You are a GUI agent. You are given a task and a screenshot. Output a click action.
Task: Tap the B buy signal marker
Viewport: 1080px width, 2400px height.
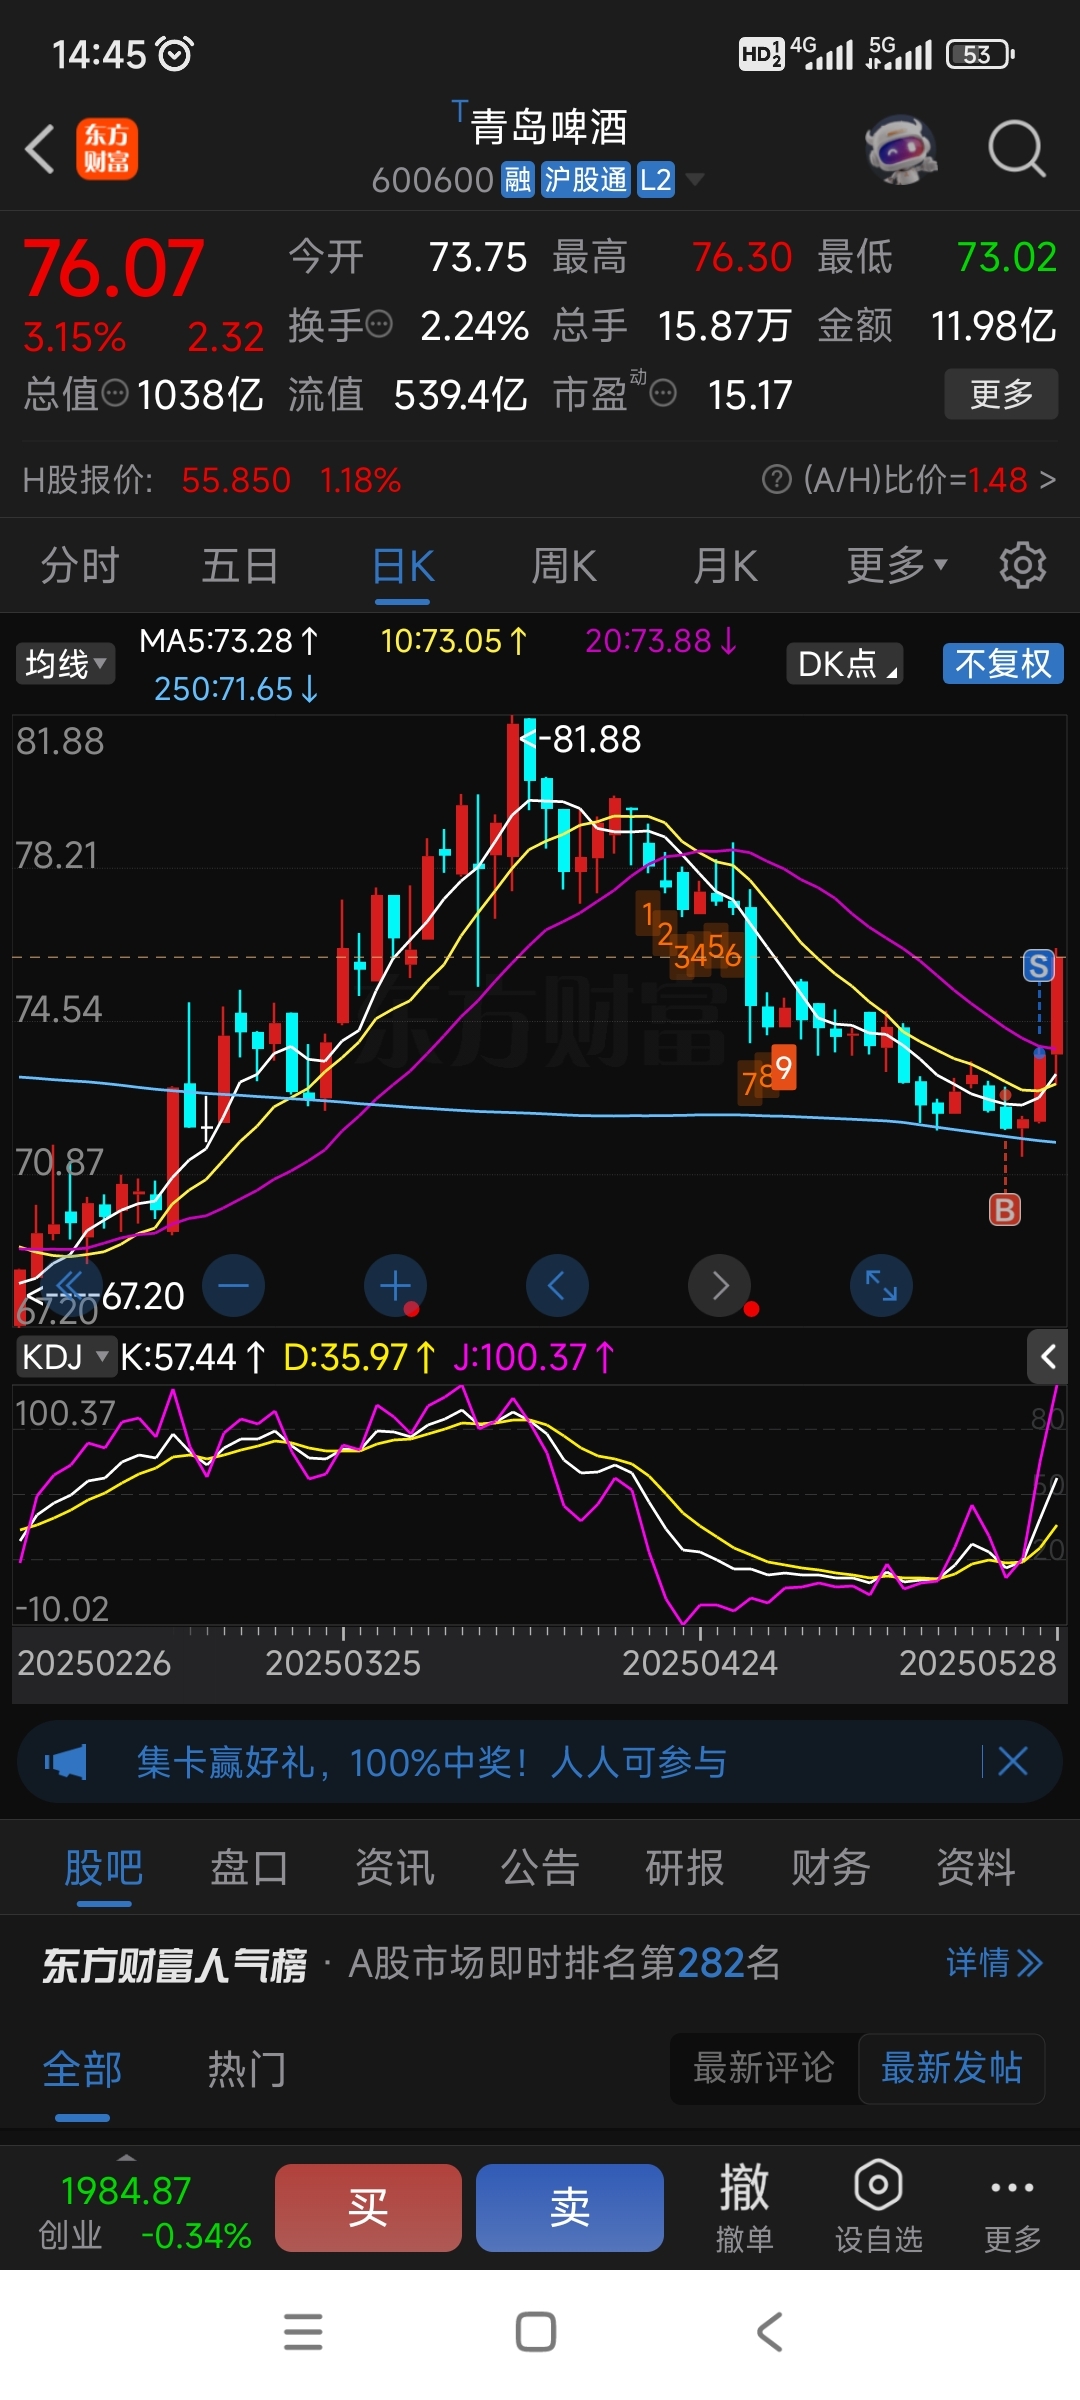[1005, 1210]
